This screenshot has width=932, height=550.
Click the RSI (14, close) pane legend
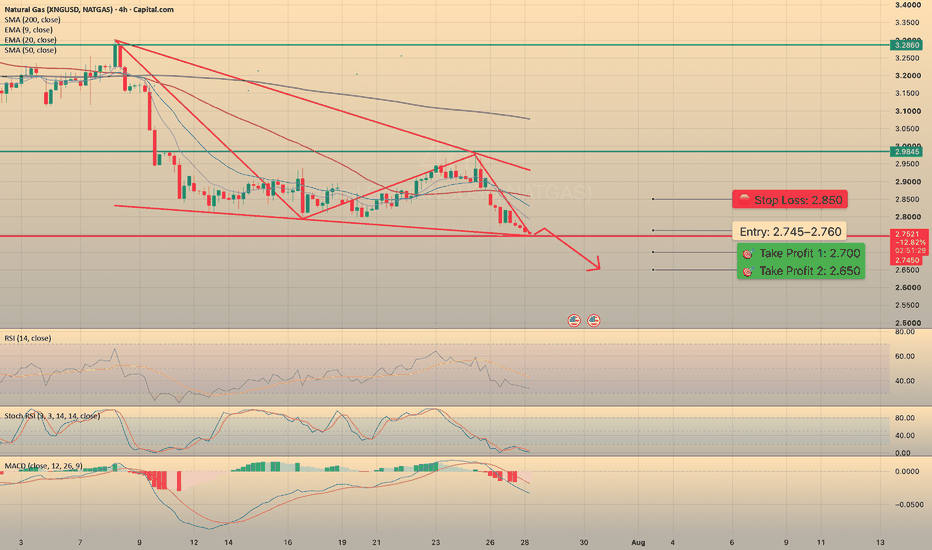[28, 338]
